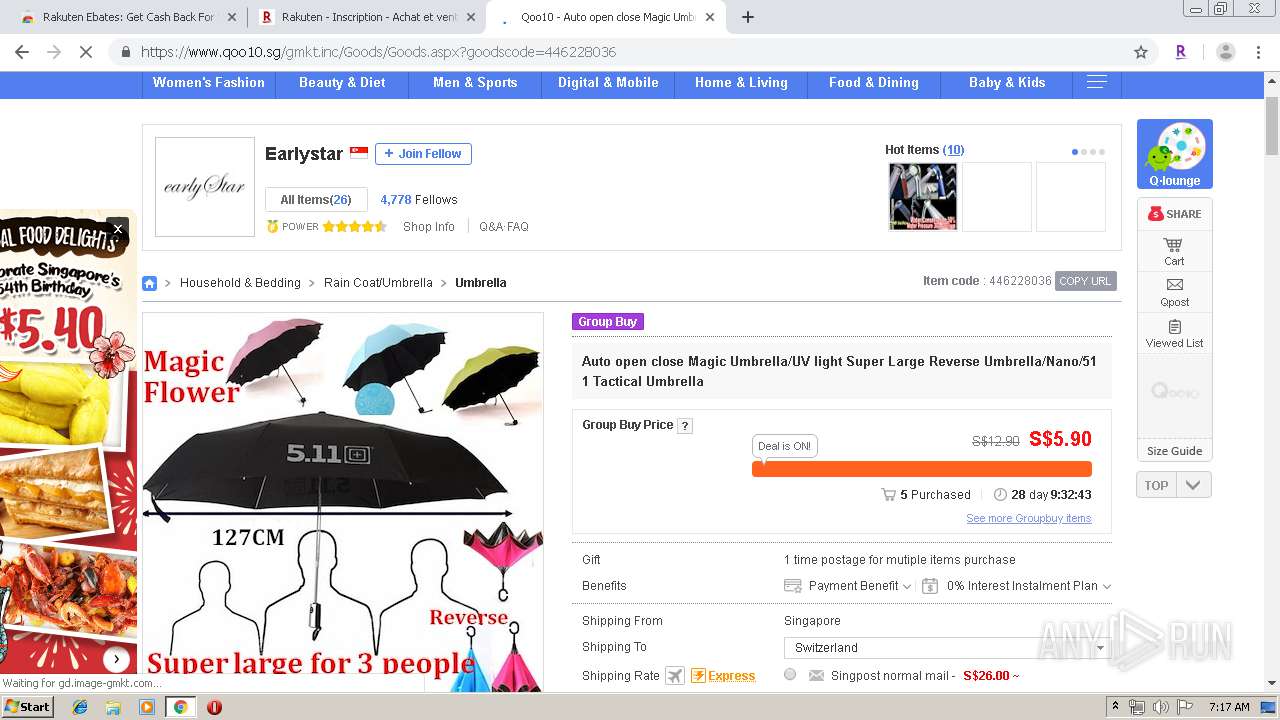The width and height of the screenshot is (1280, 720).
Task: Open the first Hot Items thumbnail
Action: (923, 197)
